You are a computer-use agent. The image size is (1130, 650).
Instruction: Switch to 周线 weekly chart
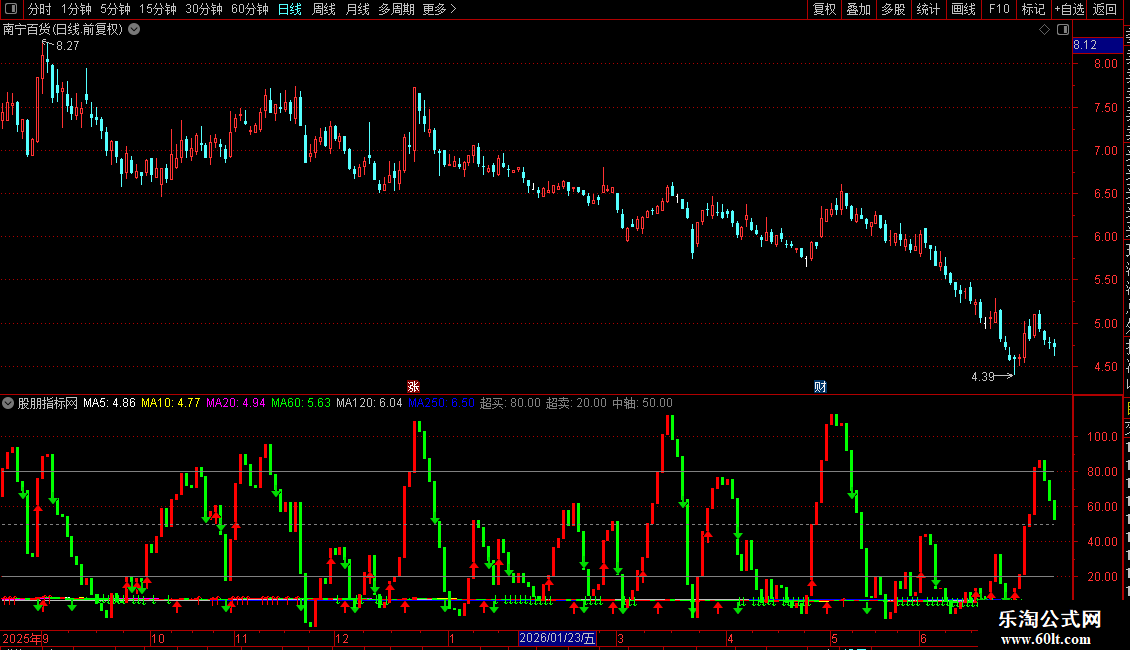tap(324, 9)
